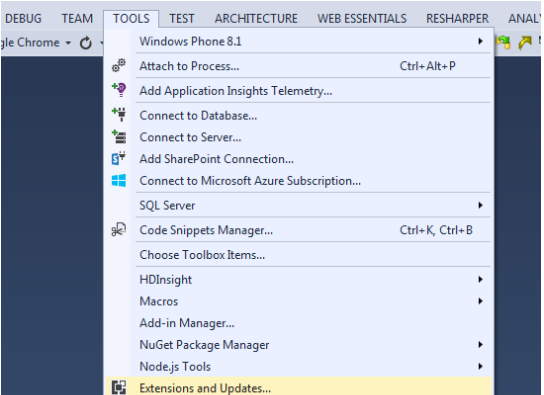The height and width of the screenshot is (395, 544).
Task: Click the Attach to Process gears icon
Action: (x=119, y=66)
